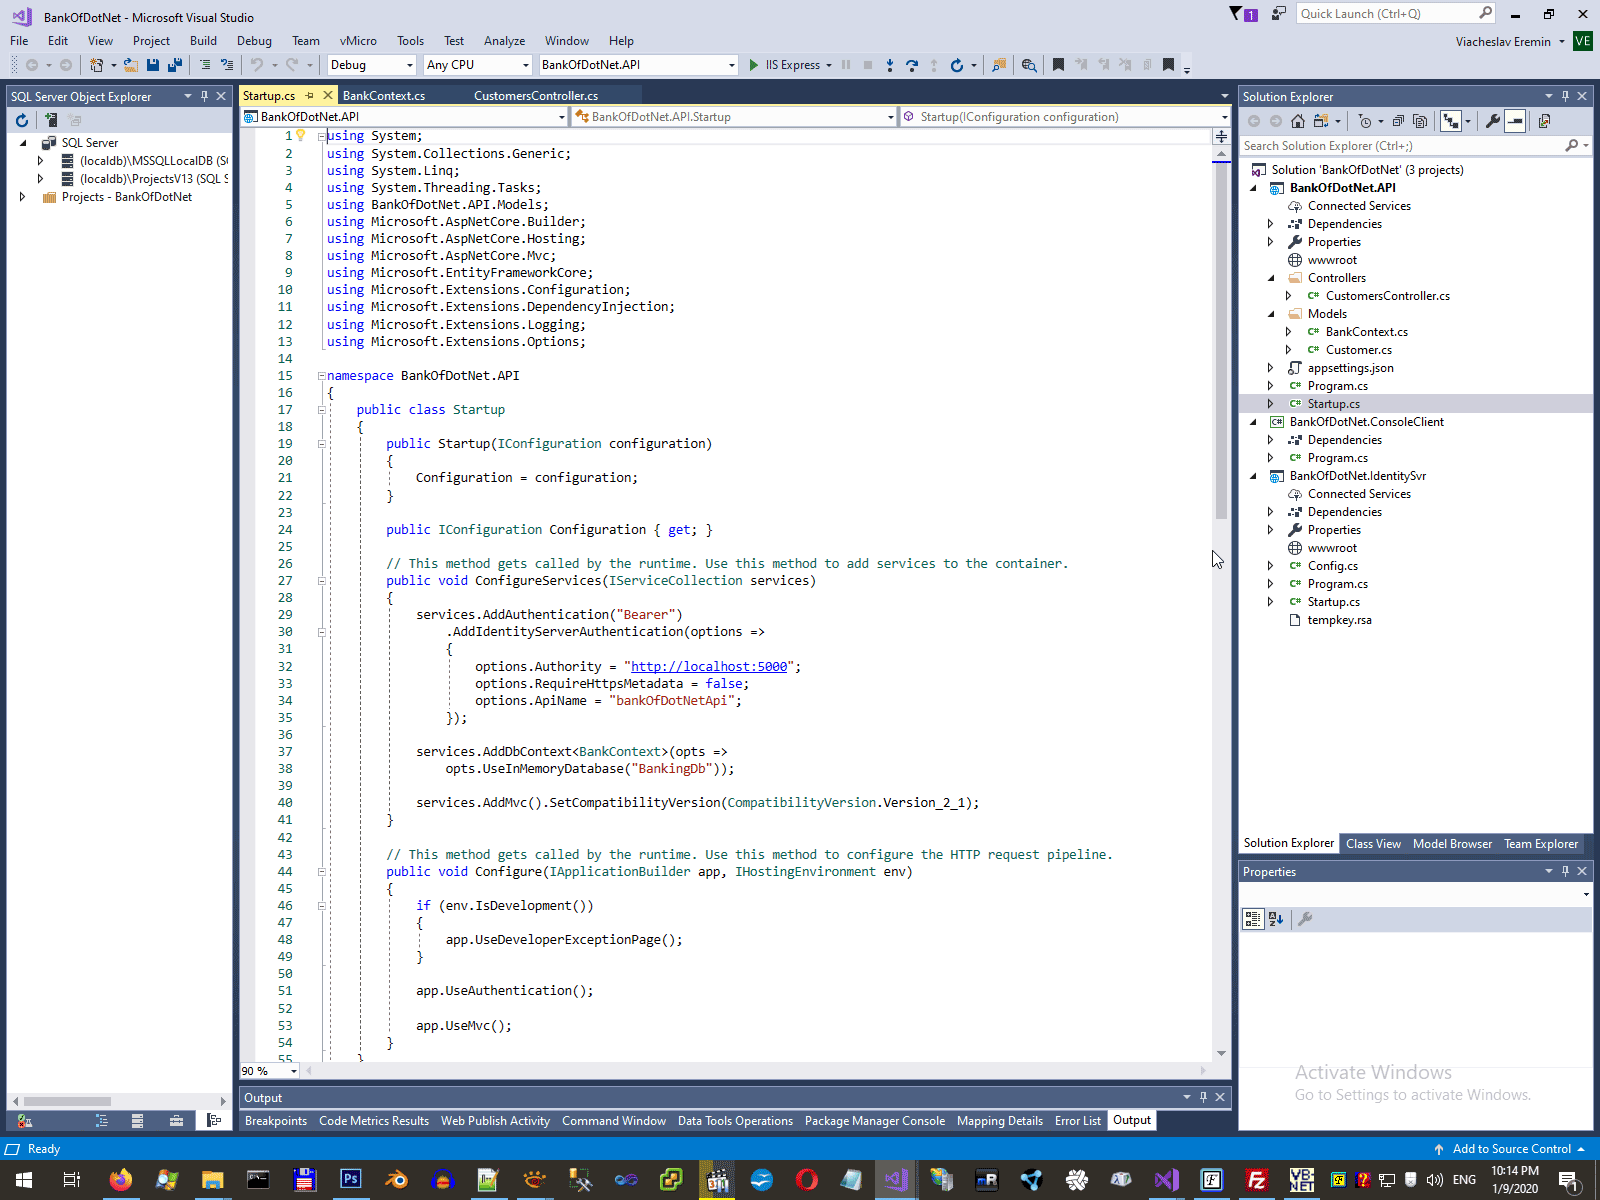Follow the http://localhost:5000 link in code
The height and width of the screenshot is (1200, 1600).
pos(708,667)
